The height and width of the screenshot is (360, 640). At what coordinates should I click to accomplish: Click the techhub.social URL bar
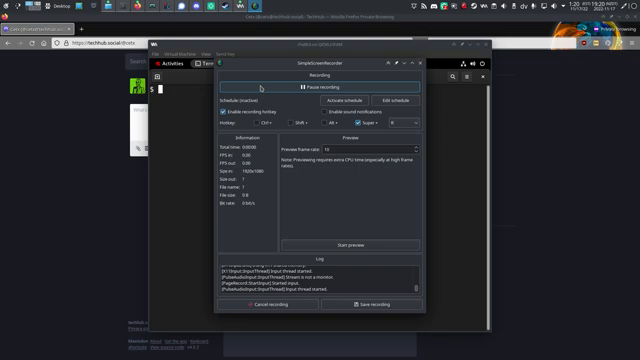[x=104, y=43]
